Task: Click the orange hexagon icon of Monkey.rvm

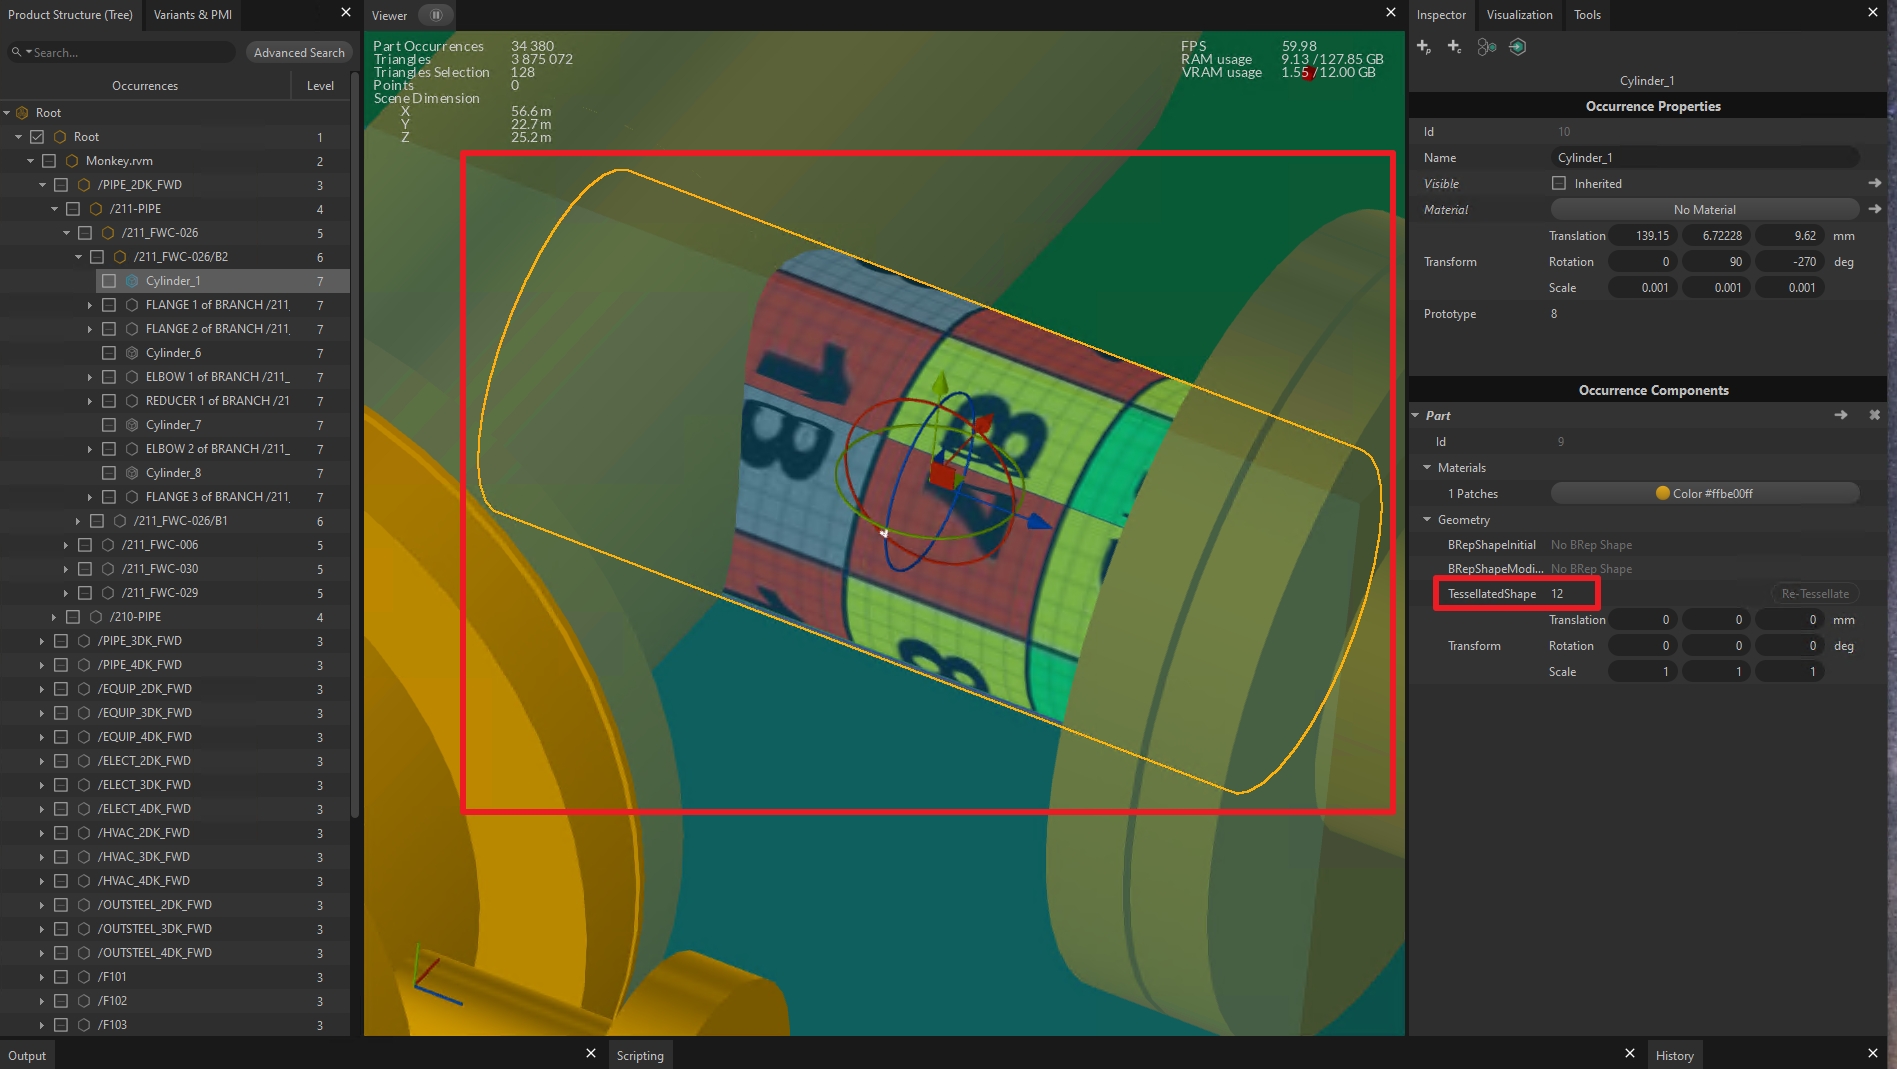Action: click(72, 161)
